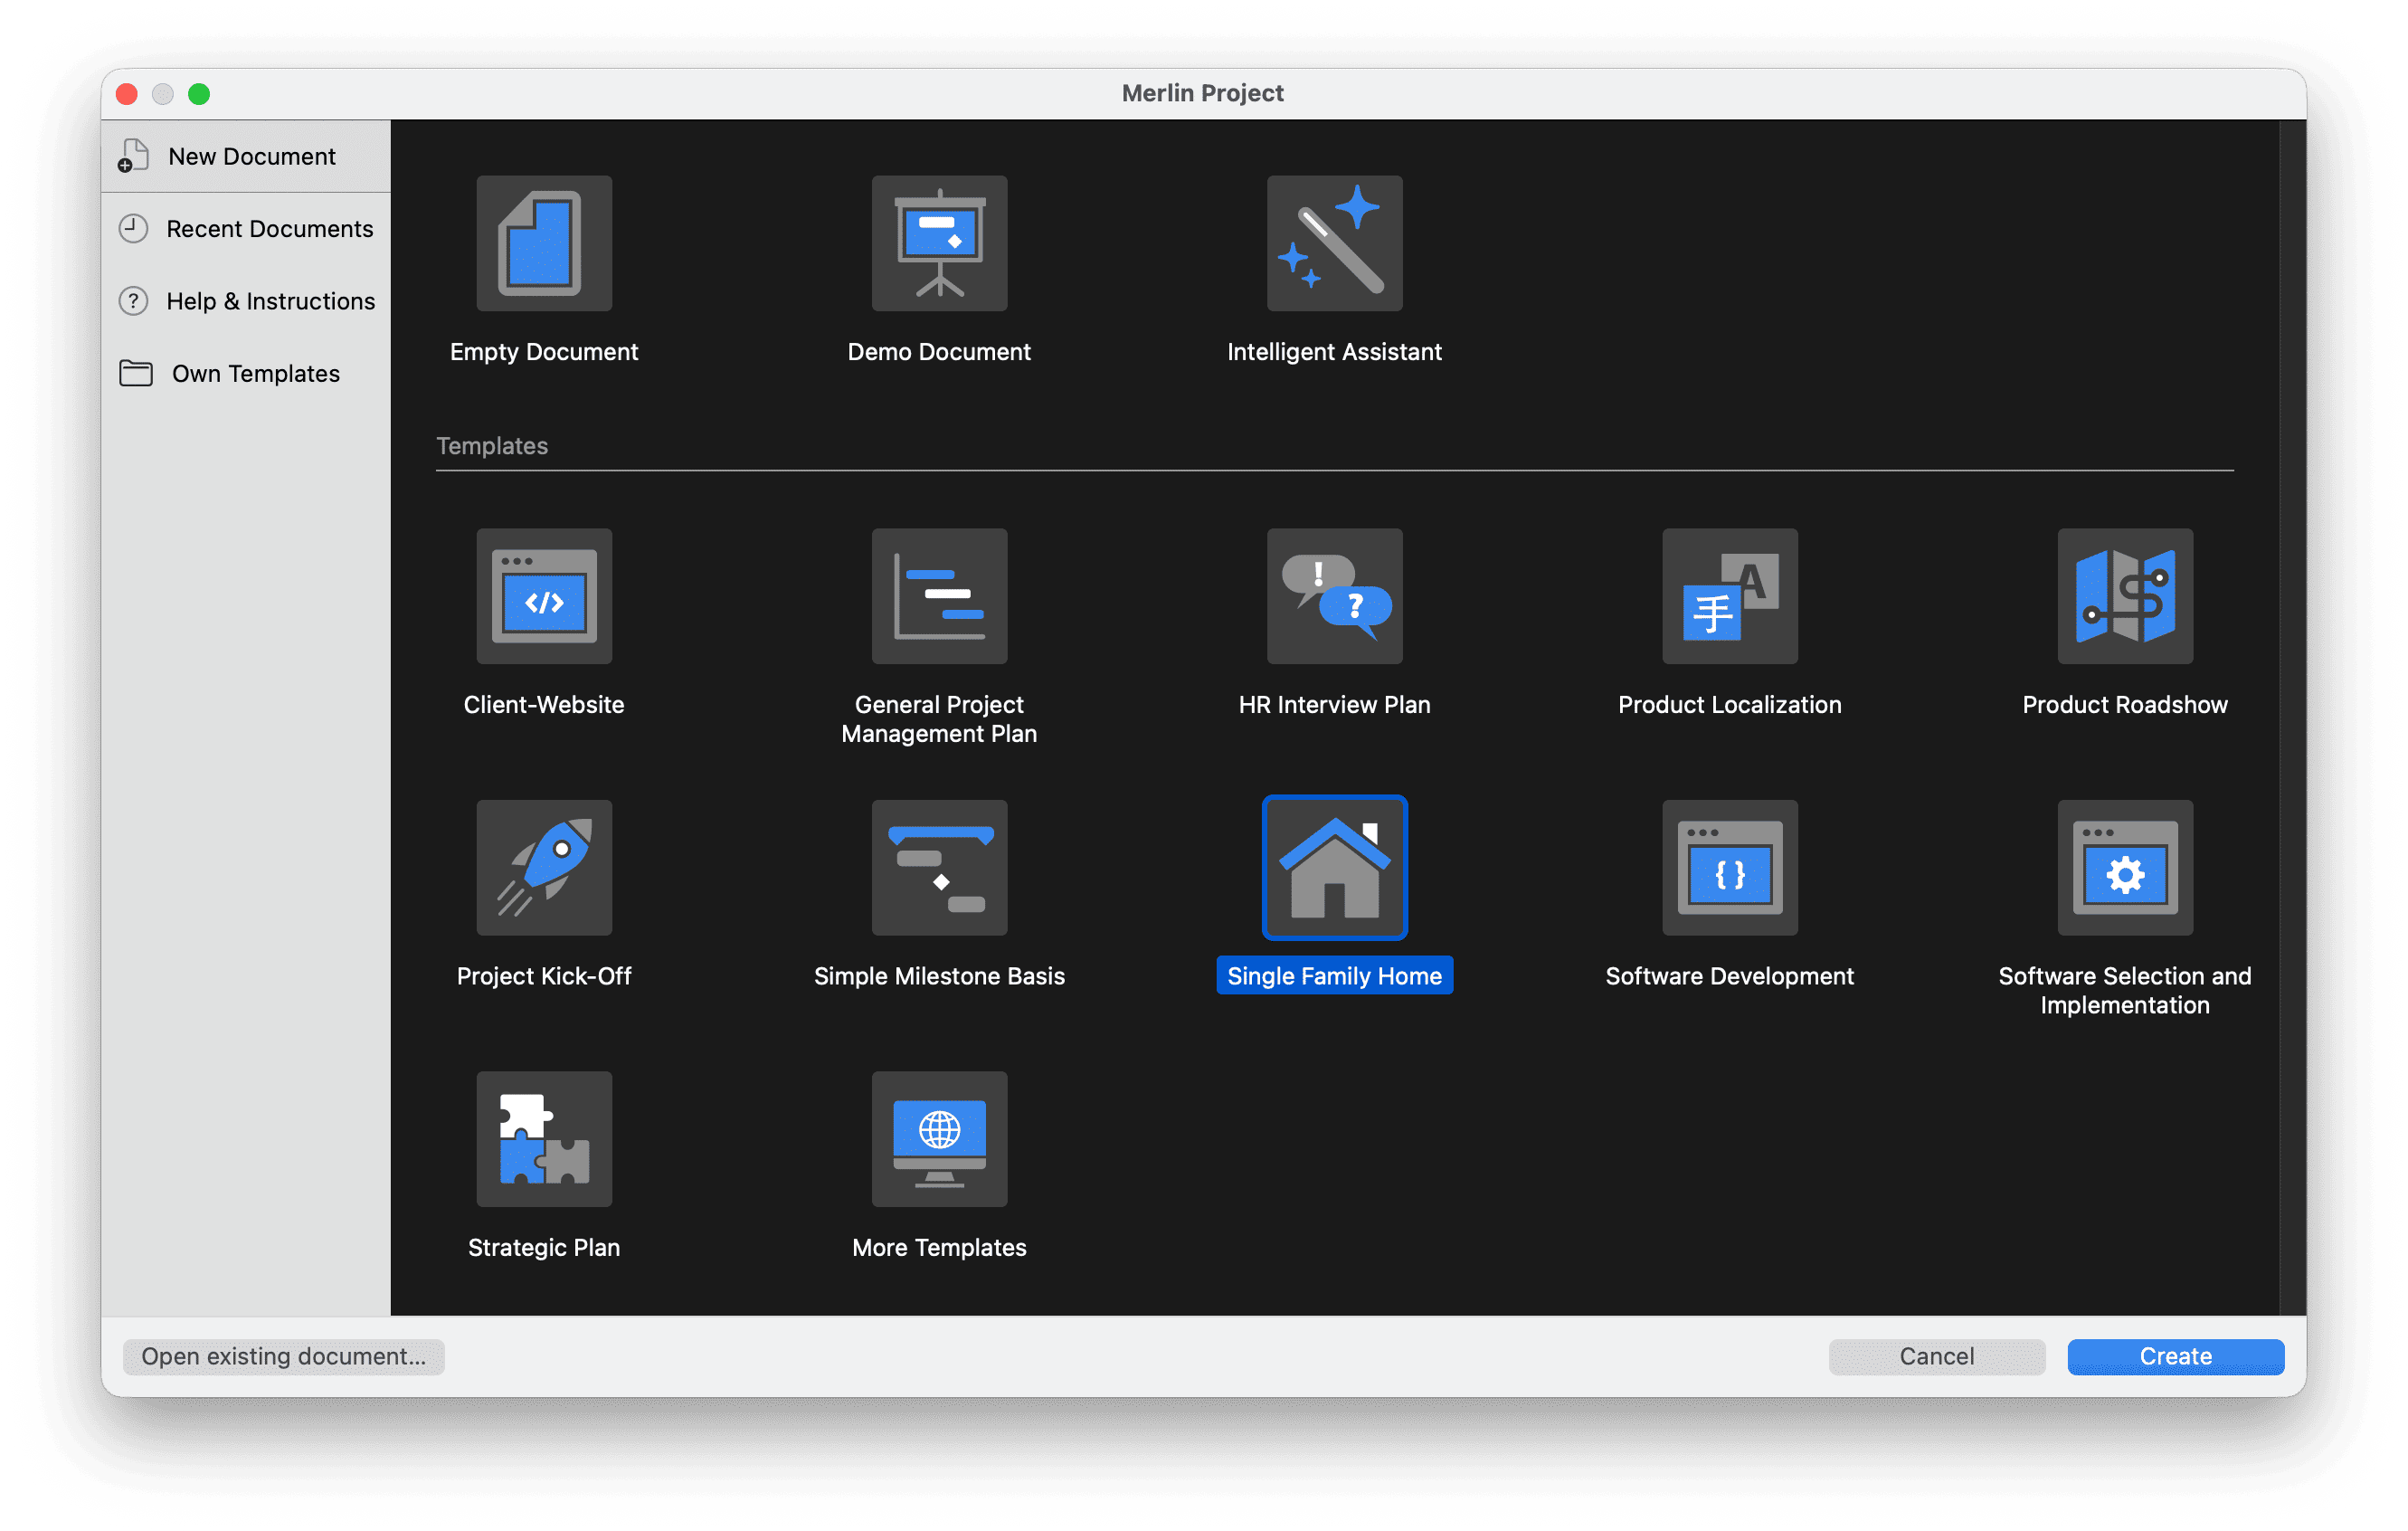Screen dimensions: 2408x1531
Task: Go to Own Templates section
Action: (246, 373)
